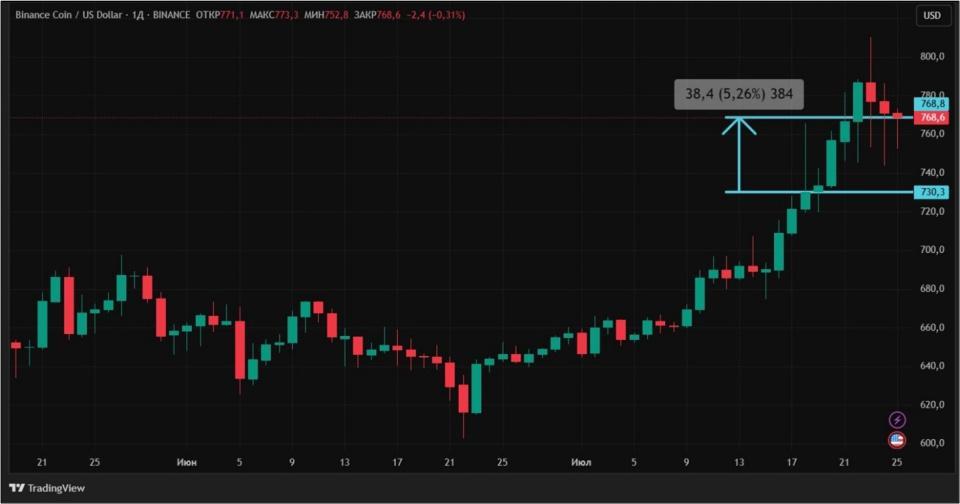Click the red 768,6 current price label

[932, 118]
